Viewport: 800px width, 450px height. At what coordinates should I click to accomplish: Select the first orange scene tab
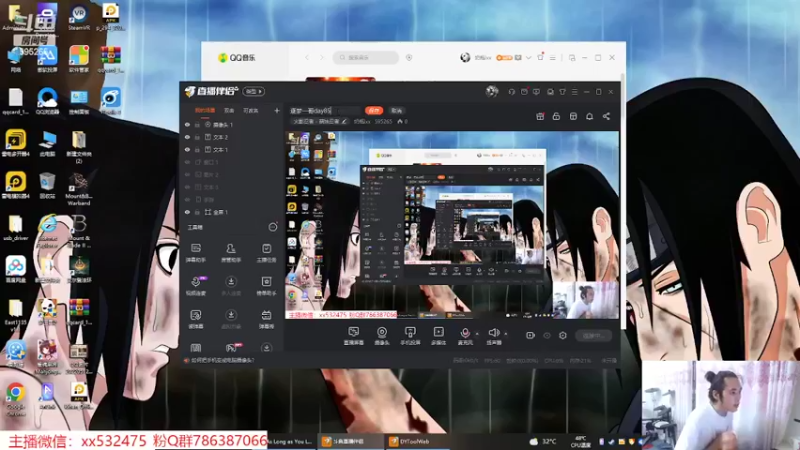coord(205,110)
